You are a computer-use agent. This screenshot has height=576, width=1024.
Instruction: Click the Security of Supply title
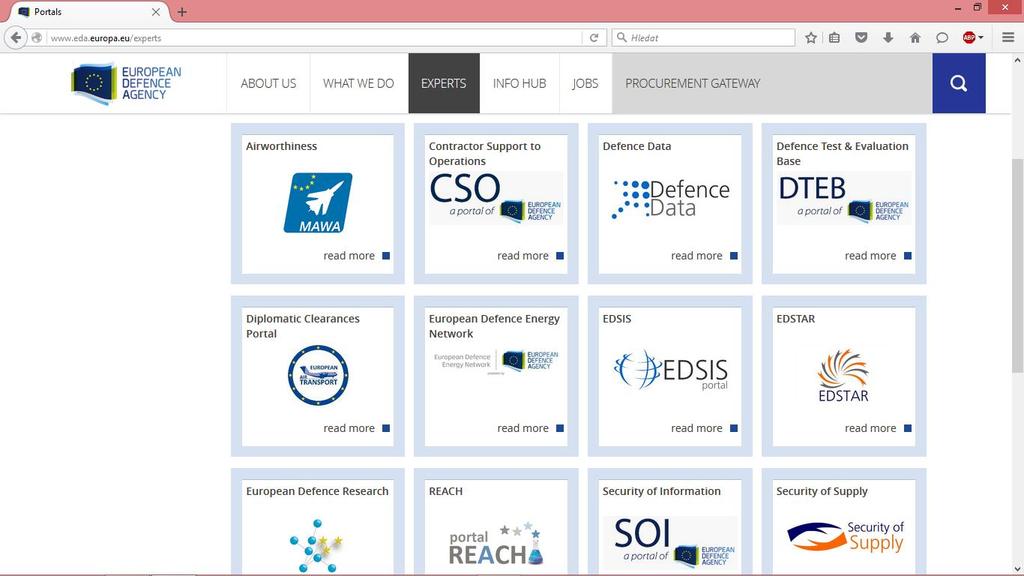click(x=822, y=491)
